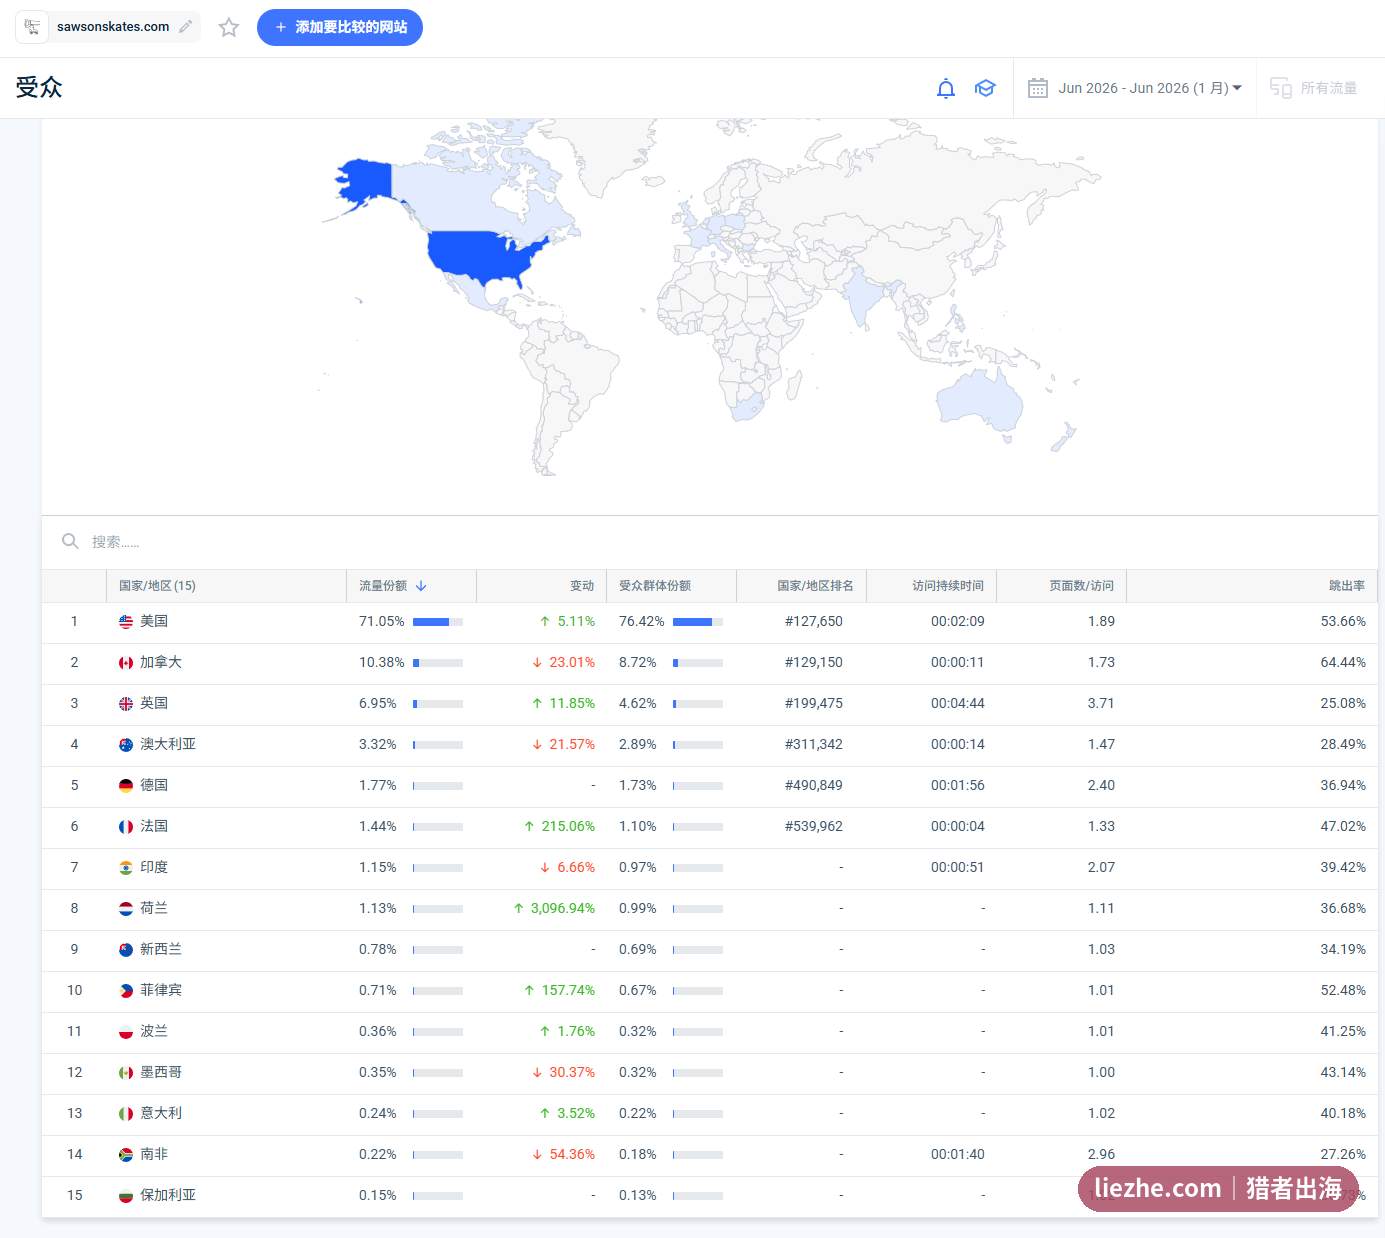
Task: Open the graduation cap learning icon
Action: [985, 88]
